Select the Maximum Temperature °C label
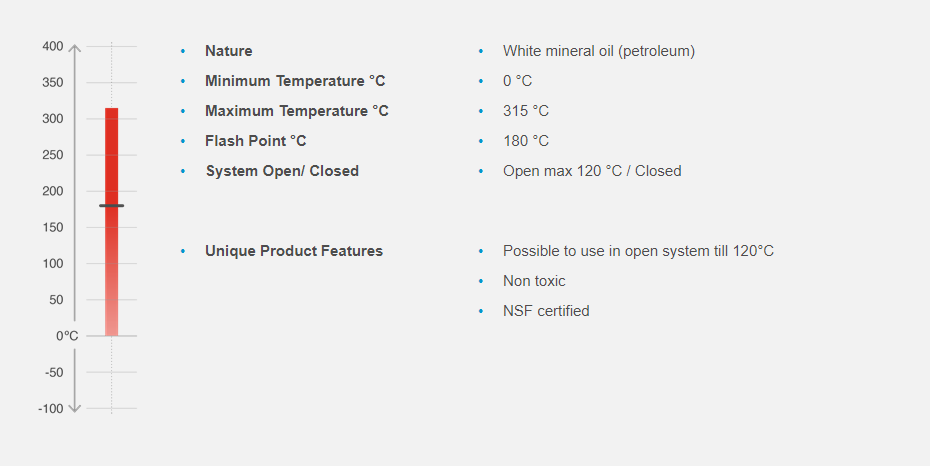Image resolution: width=931 pixels, height=466 pixels. point(296,111)
